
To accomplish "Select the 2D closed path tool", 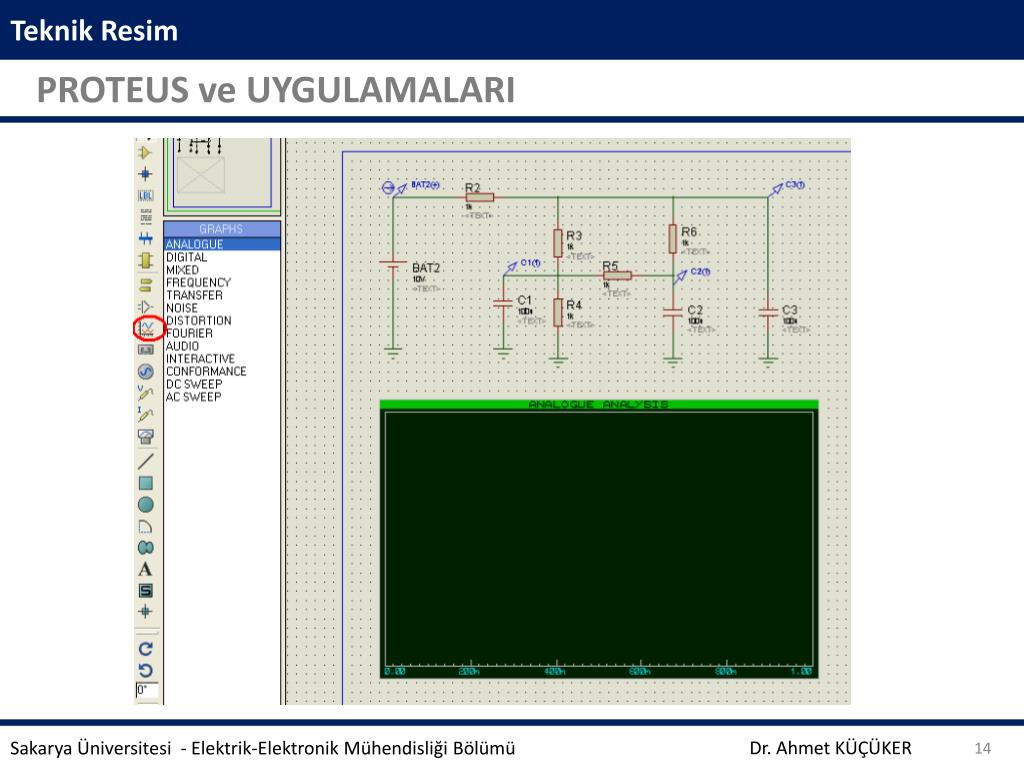I will coord(145,547).
